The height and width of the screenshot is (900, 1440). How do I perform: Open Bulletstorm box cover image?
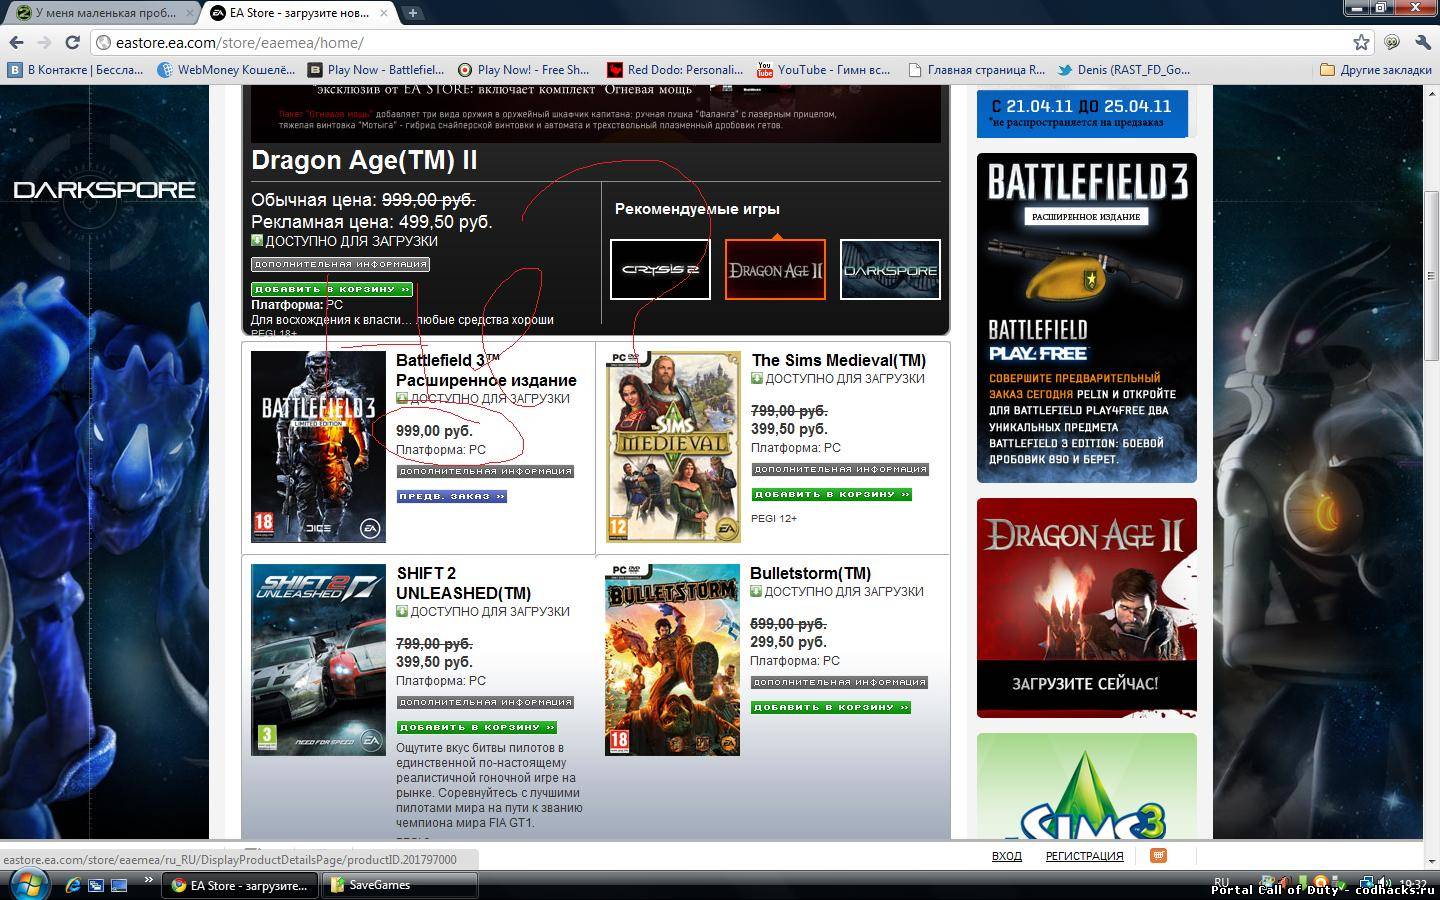[x=672, y=660]
